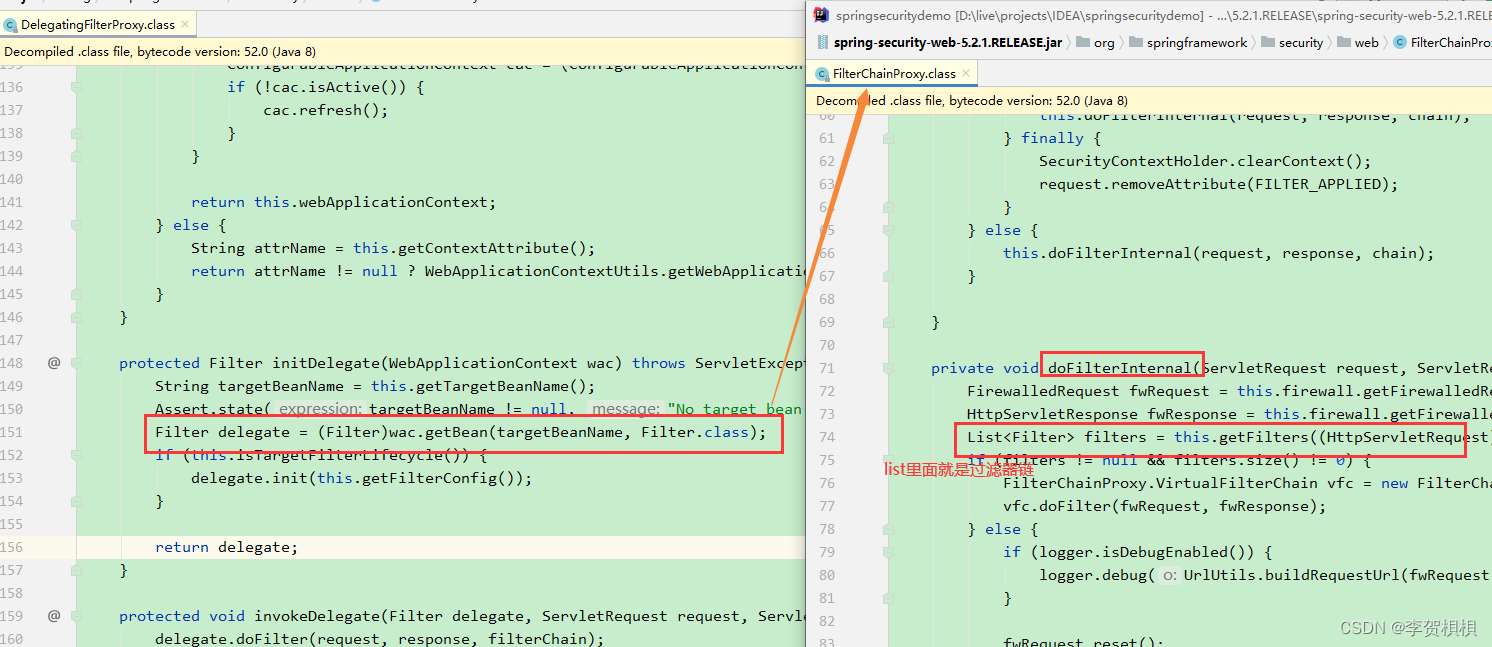Click 'if (logger.isDebugEnabled())' line

1138,552
